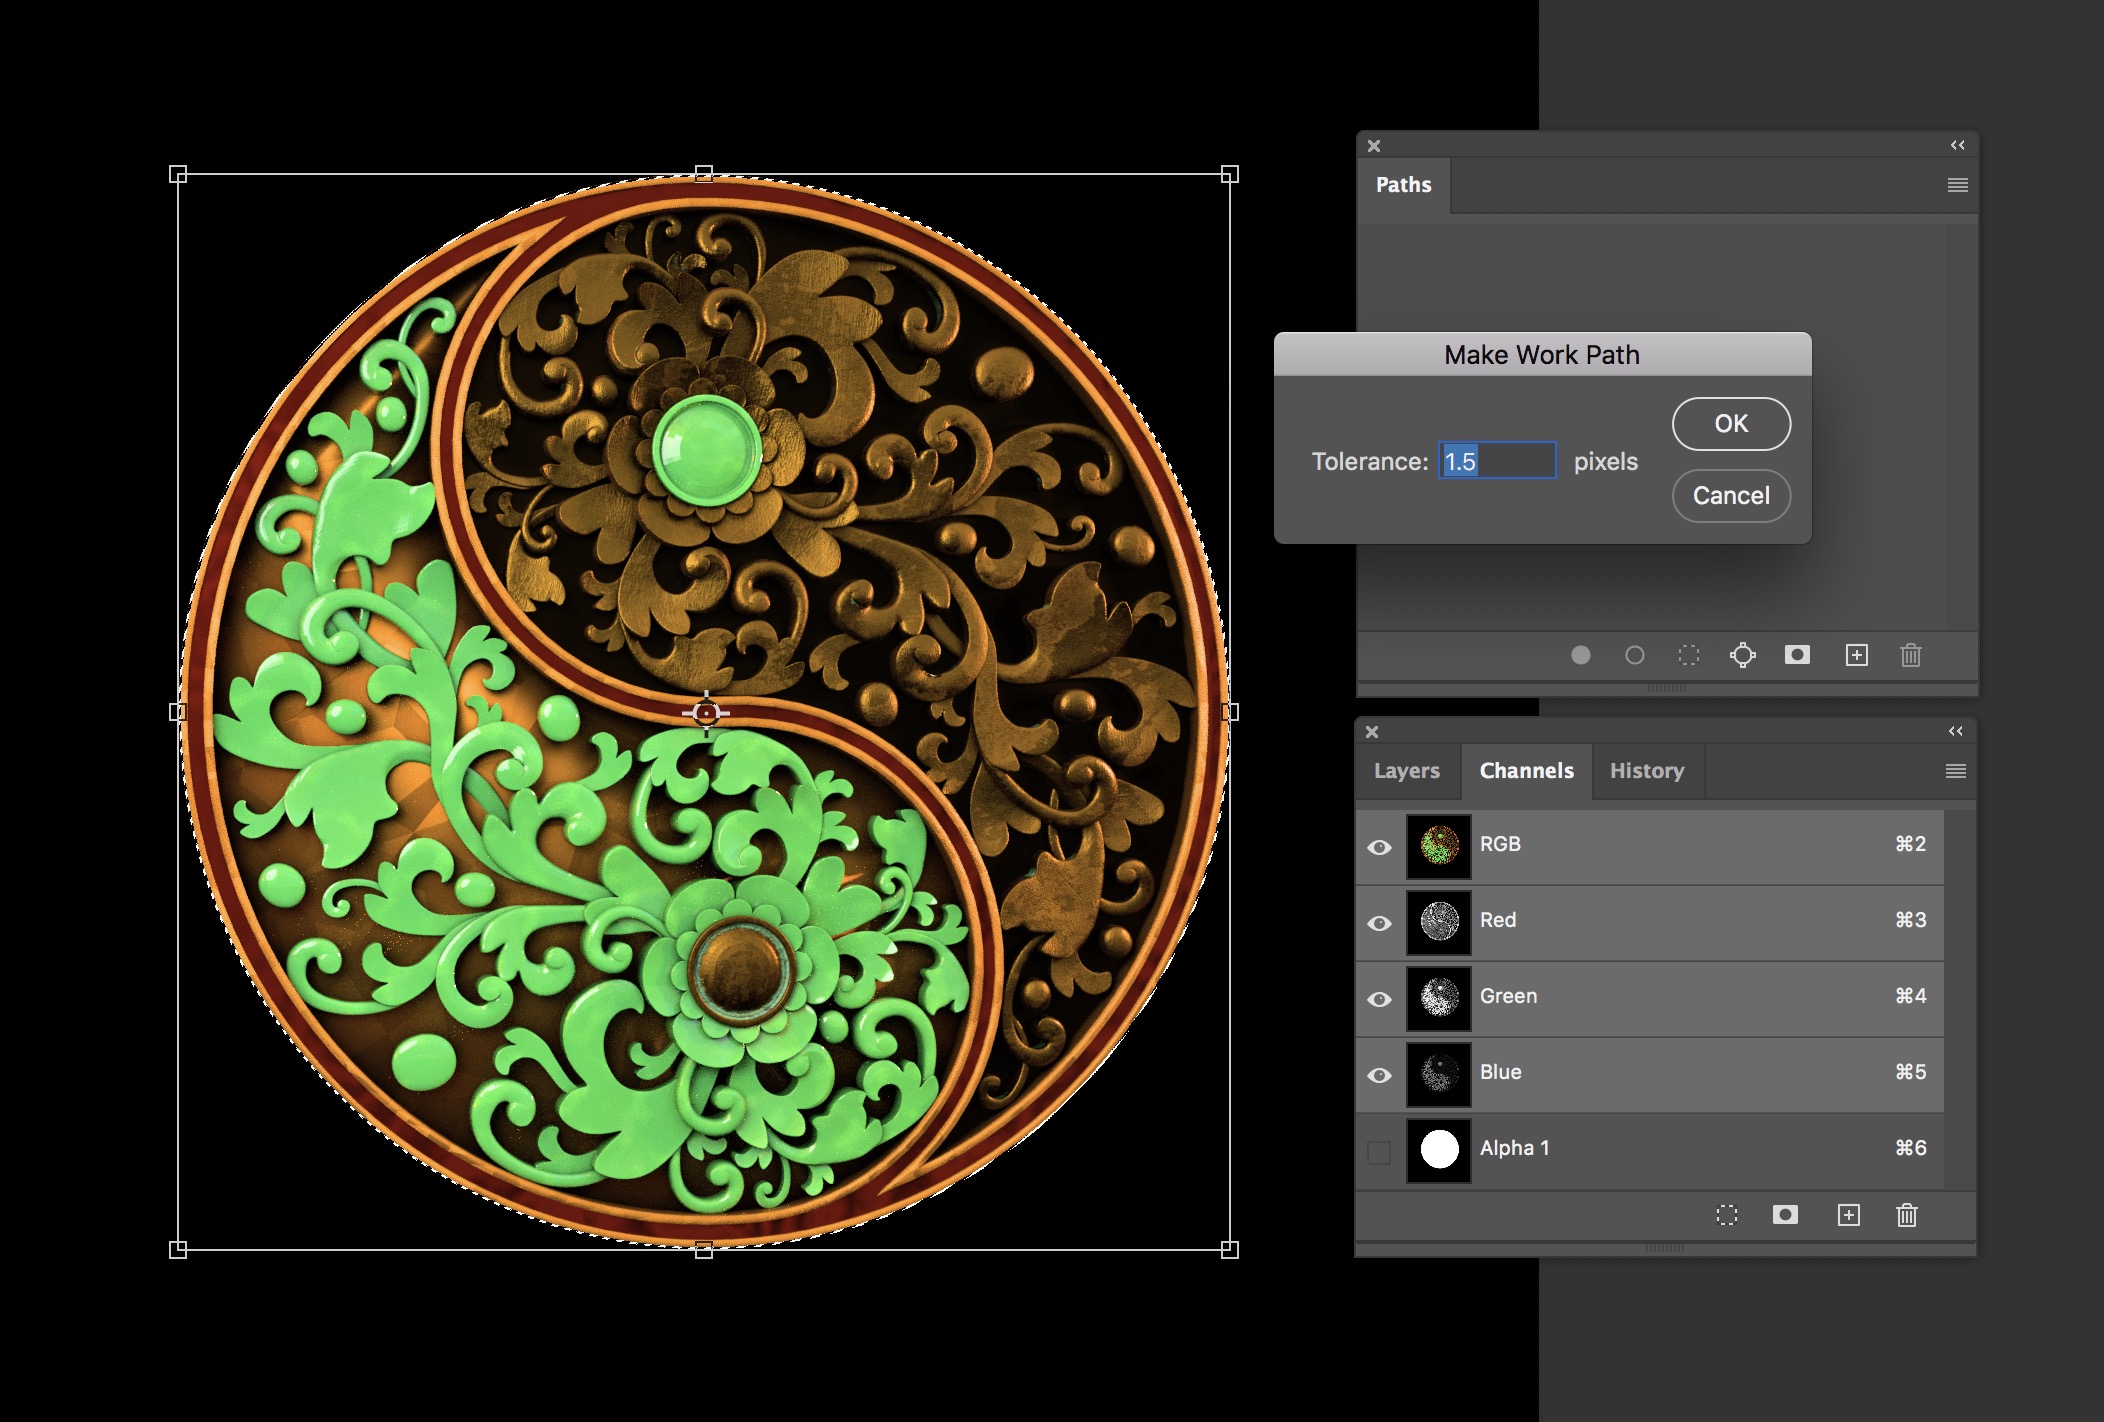Select the Paths tab
Screen dimensions: 2104x1422
coord(1403,185)
